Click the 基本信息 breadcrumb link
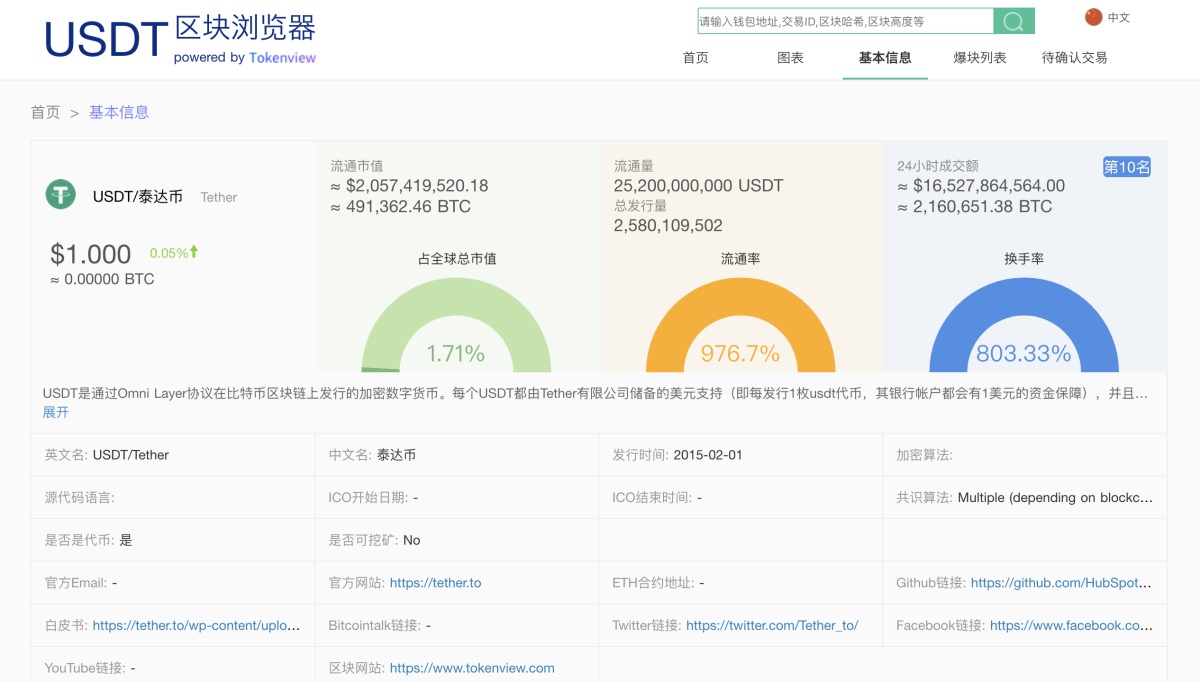1200x682 pixels. coord(119,112)
